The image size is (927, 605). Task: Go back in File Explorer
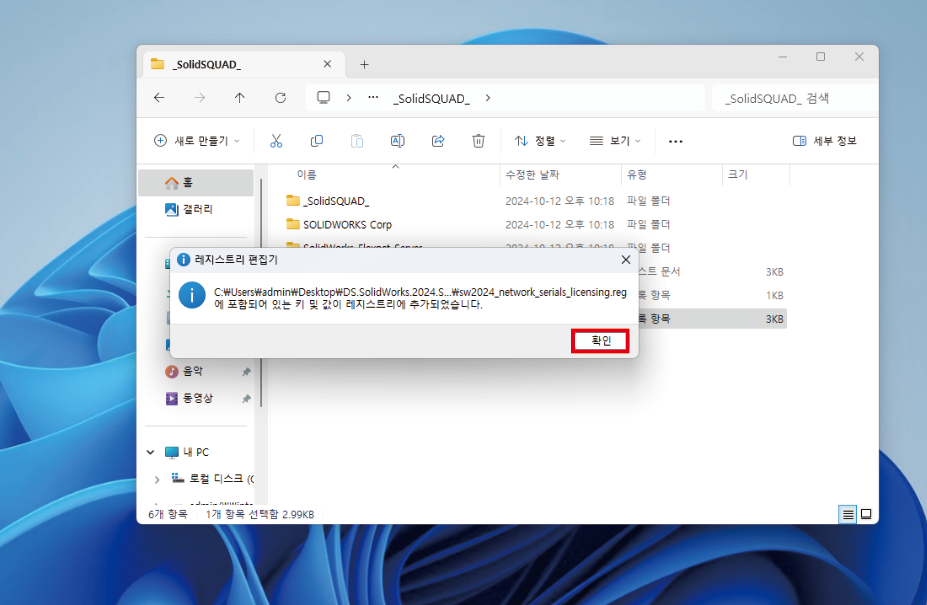(159, 98)
